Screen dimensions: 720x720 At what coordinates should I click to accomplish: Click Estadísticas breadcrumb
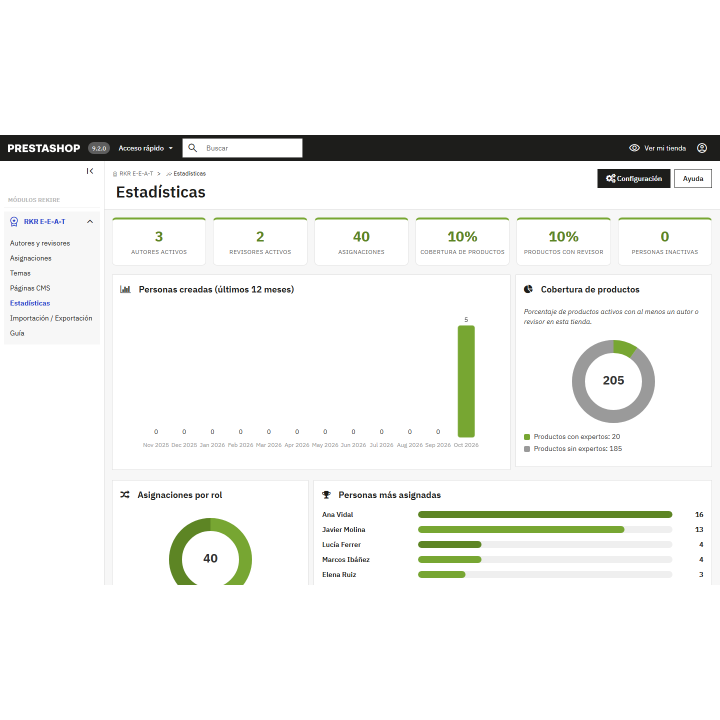pyautogui.click(x=190, y=174)
